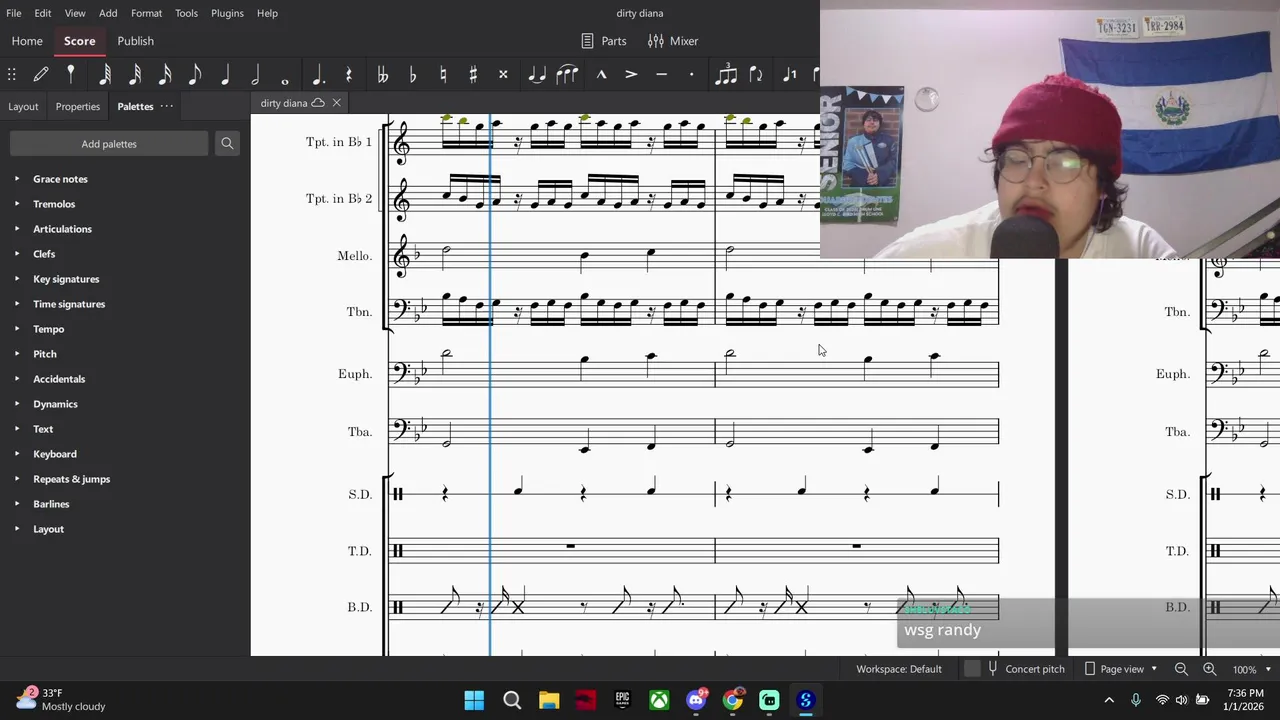Select the half note duration
1280x720 pixels.
(255, 75)
